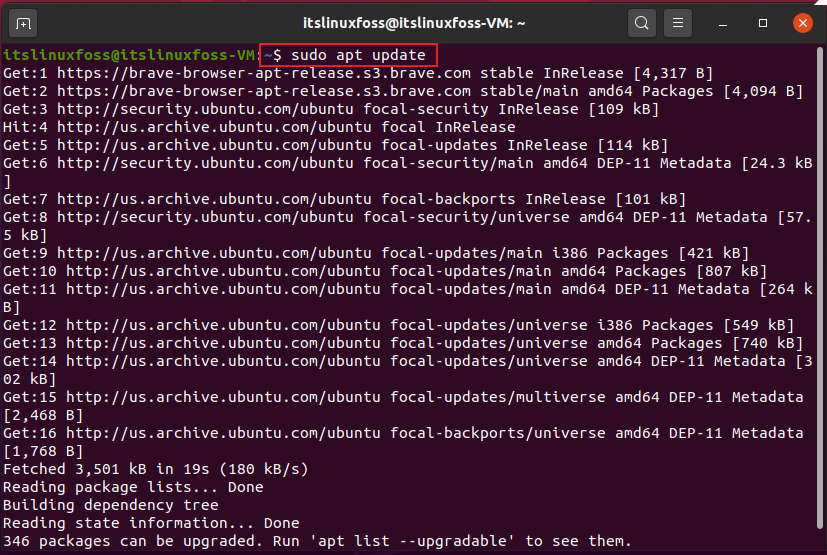Click the terminal vertical scrollbar
The width and height of the screenshot is (827, 555).
click(x=819, y=288)
